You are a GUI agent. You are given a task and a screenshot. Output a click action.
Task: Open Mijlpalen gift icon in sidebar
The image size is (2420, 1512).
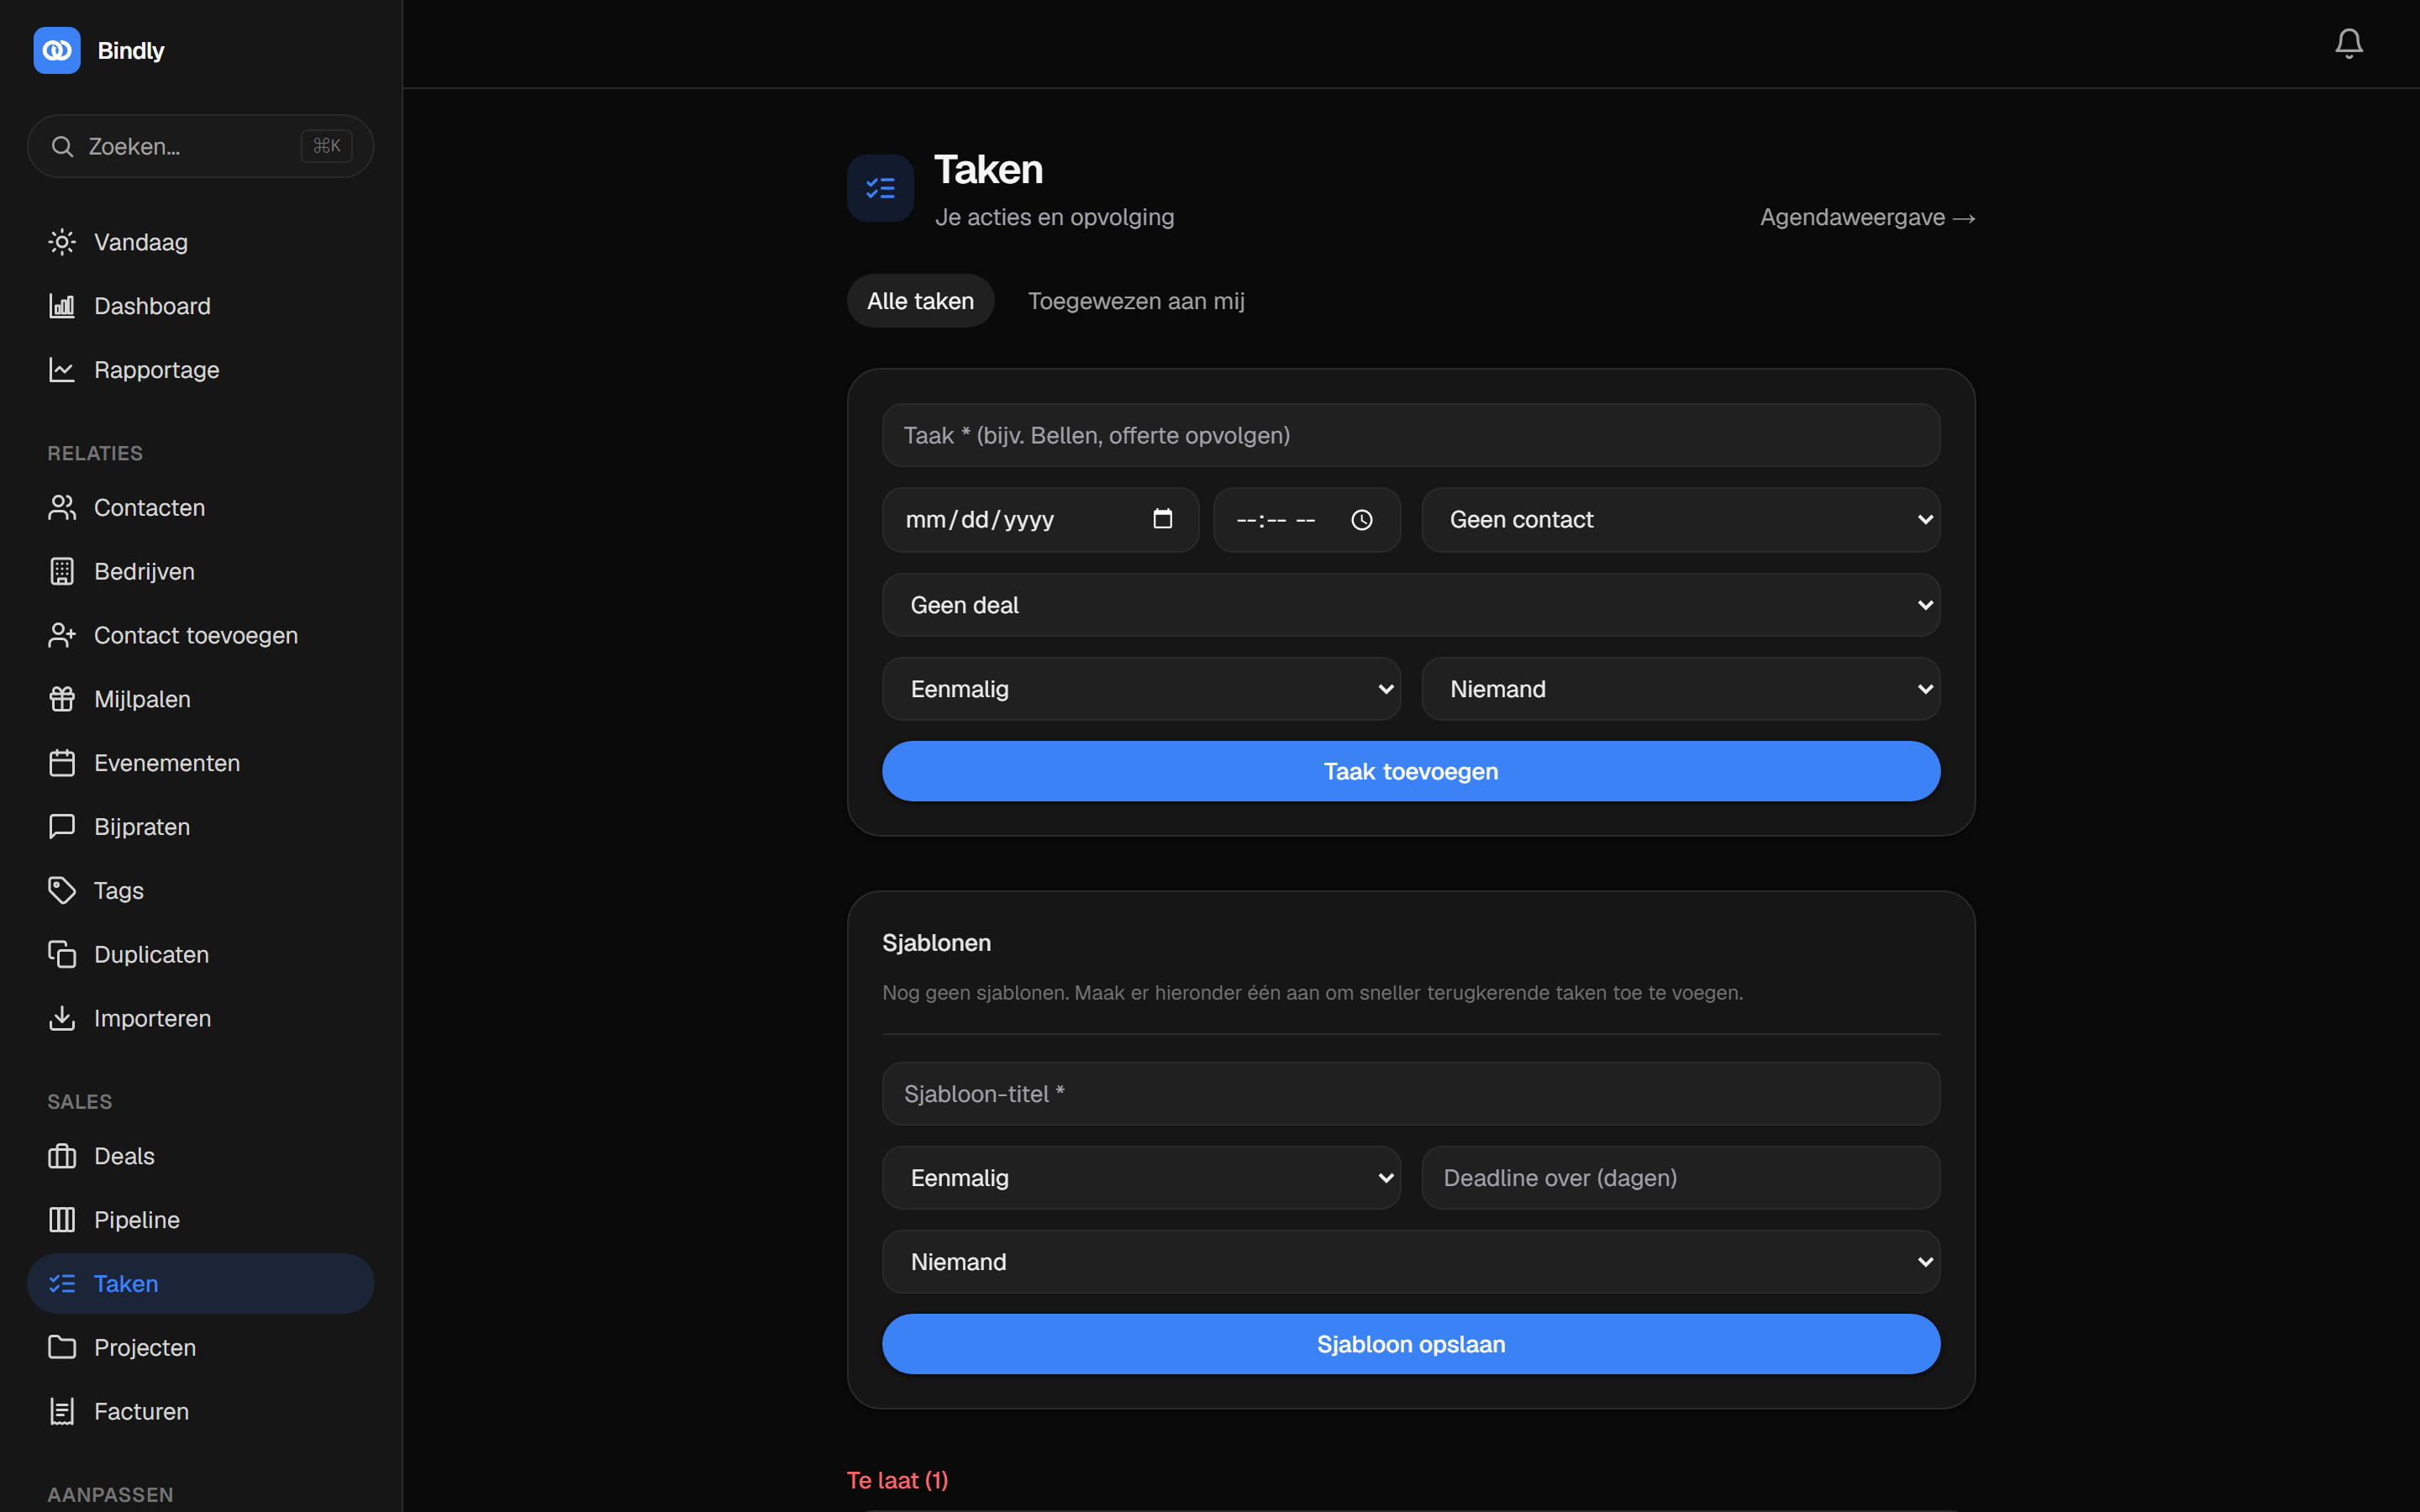coord(62,699)
